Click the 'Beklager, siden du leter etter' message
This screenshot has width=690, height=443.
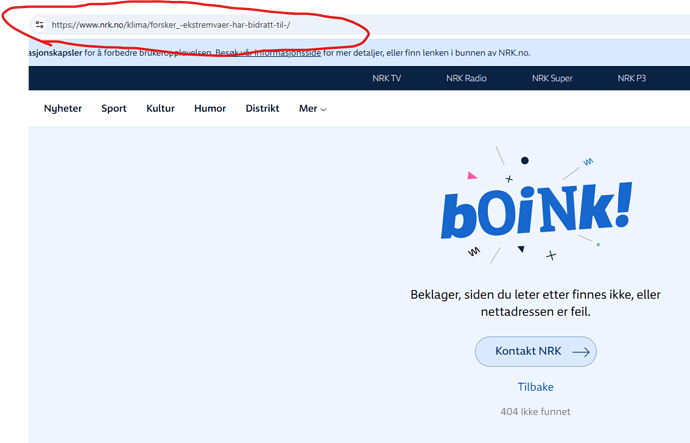[536, 303]
